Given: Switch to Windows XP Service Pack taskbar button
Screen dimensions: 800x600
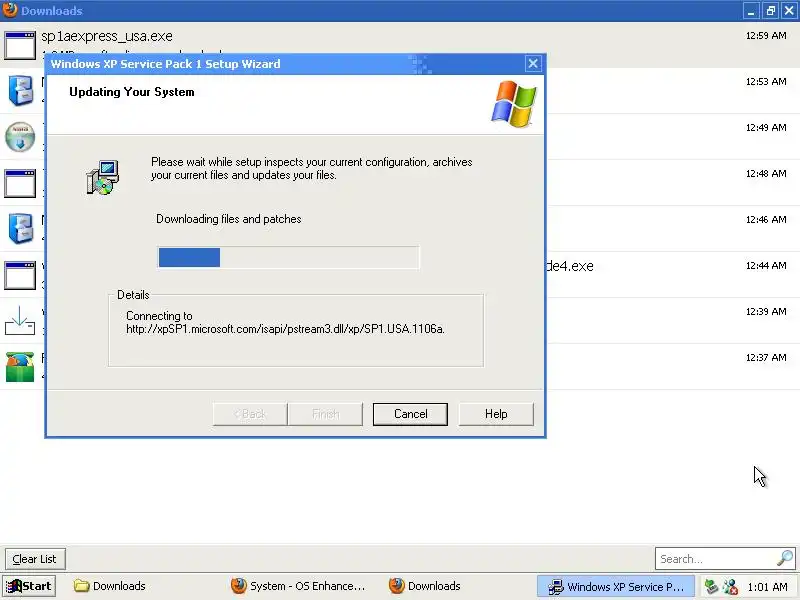Looking at the screenshot, I should 615,587.
